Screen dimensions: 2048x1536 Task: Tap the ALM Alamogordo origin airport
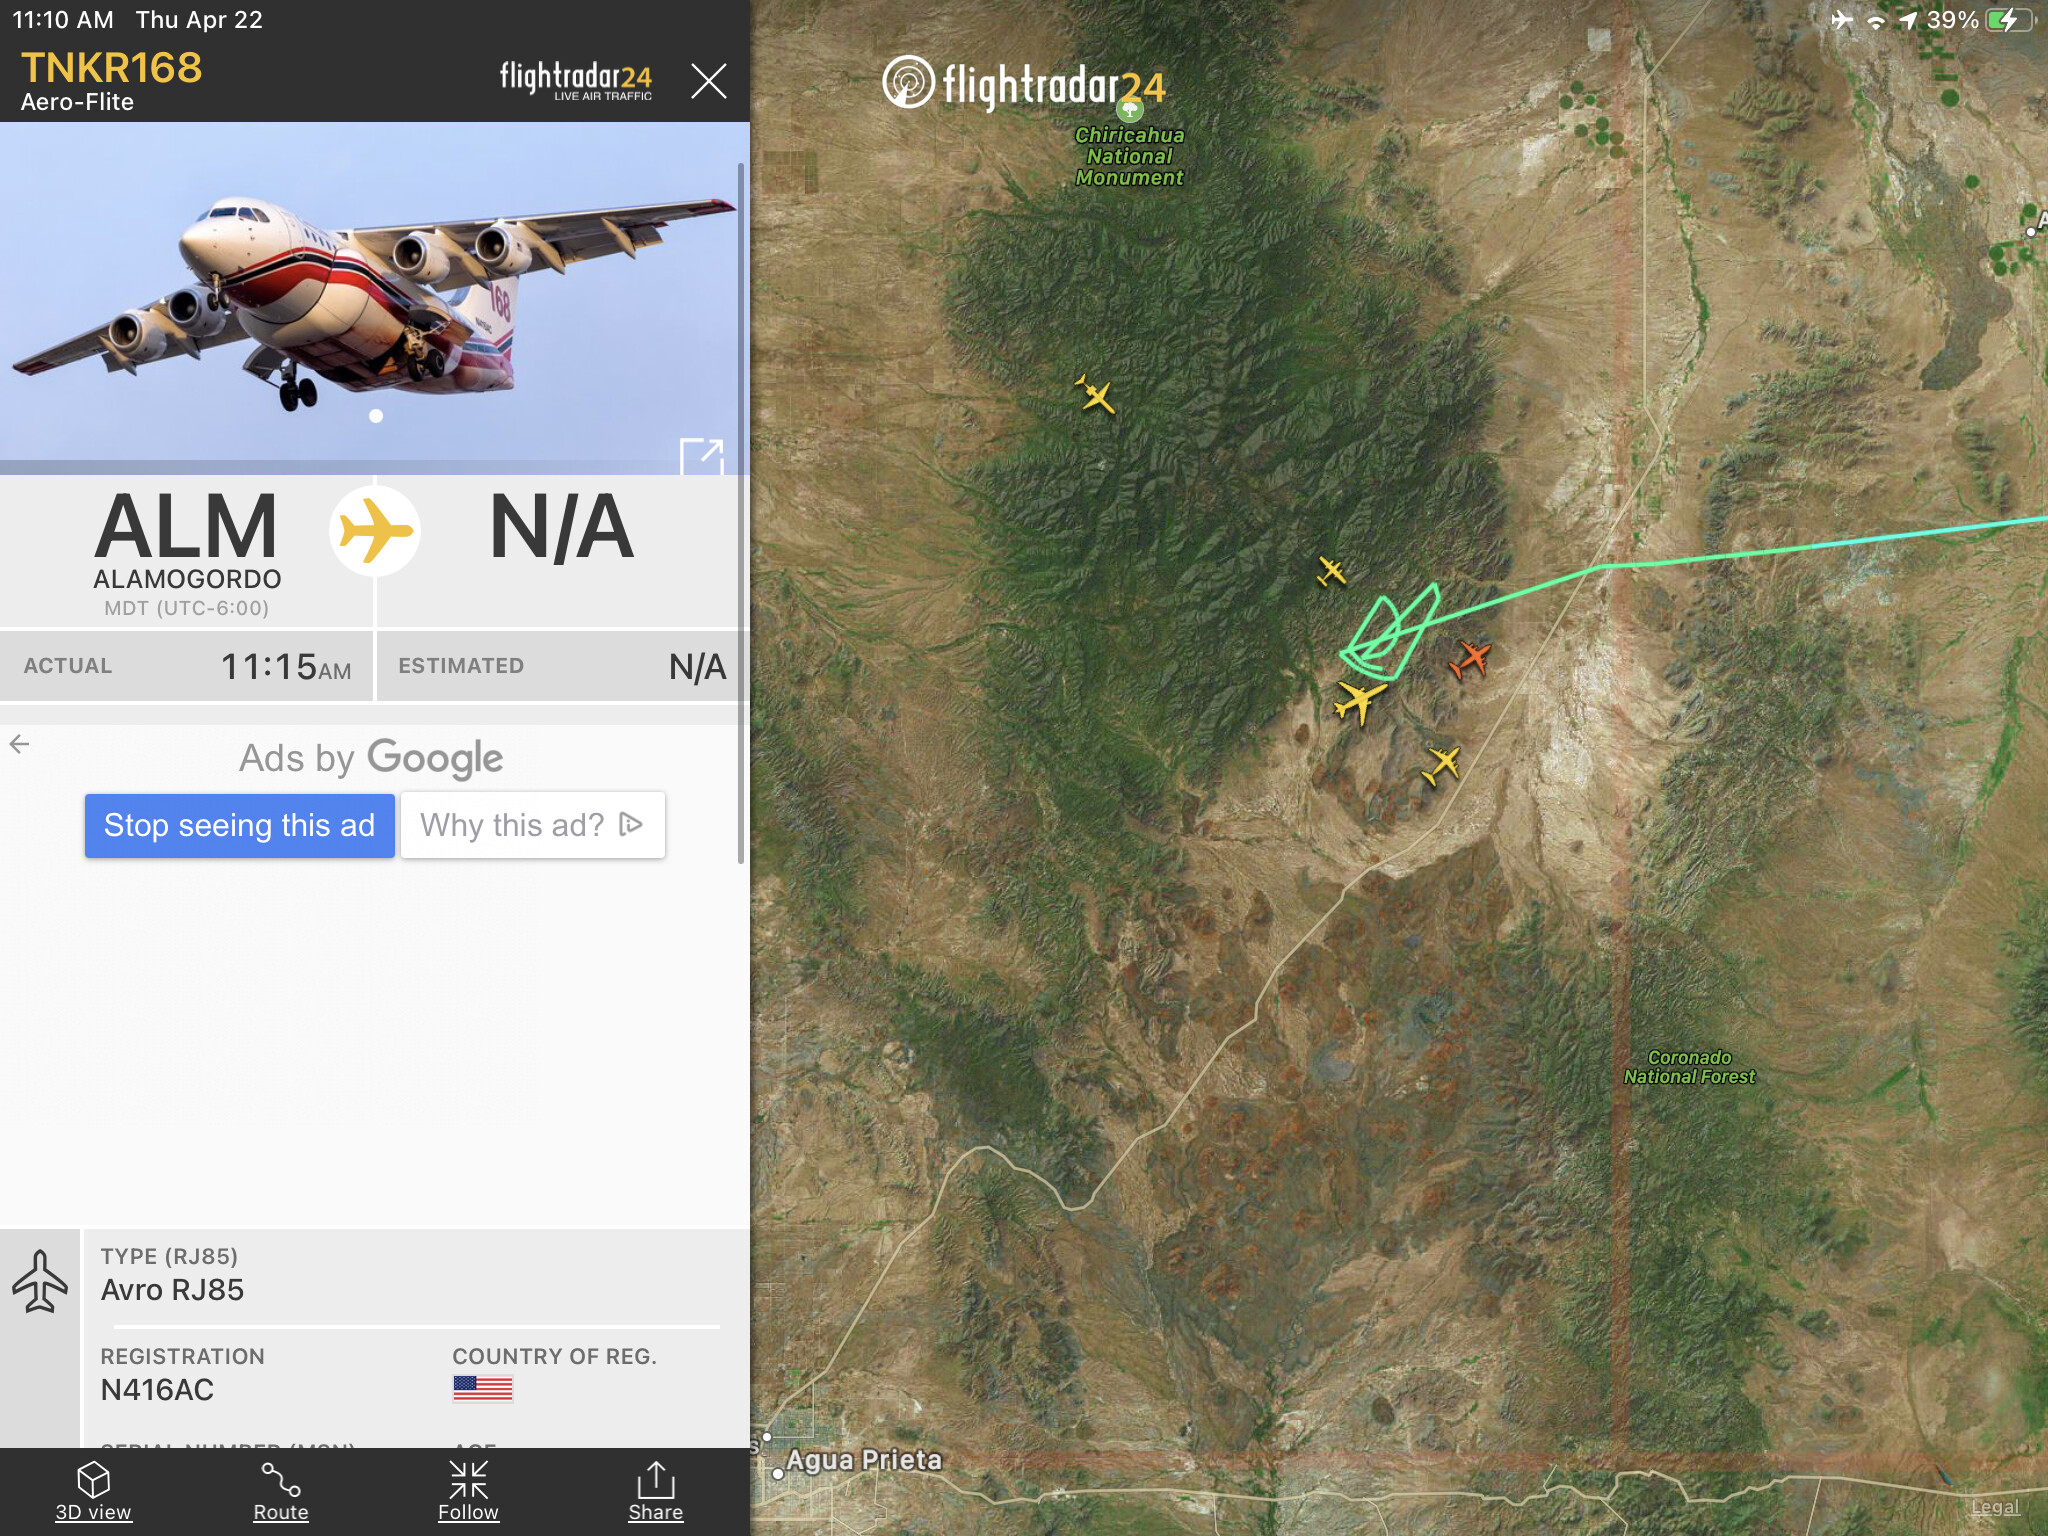point(187,550)
